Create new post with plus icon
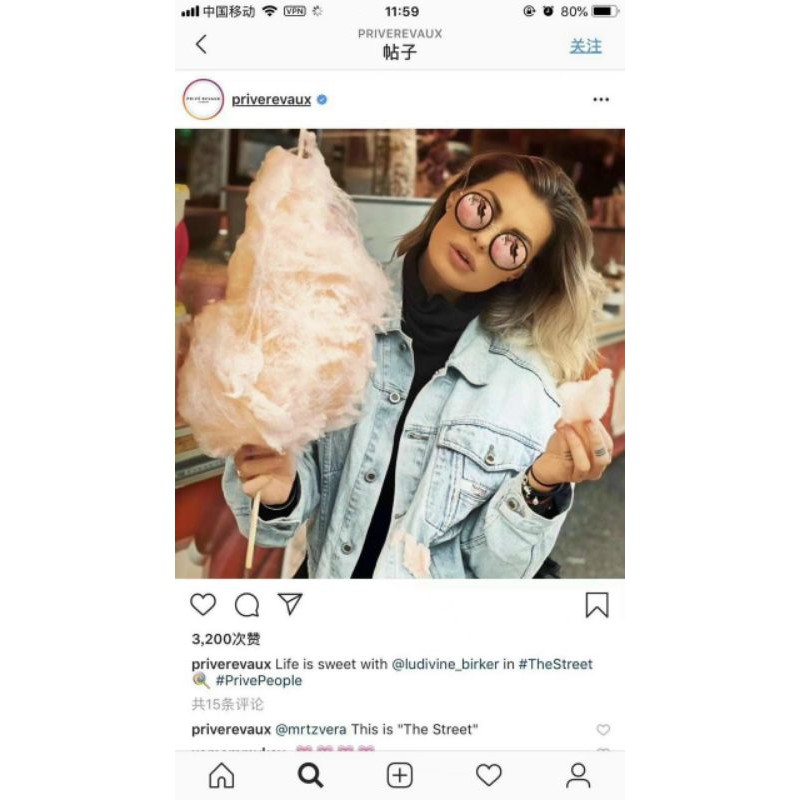This screenshot has height=800, width=800. click(x=399, y=776)
